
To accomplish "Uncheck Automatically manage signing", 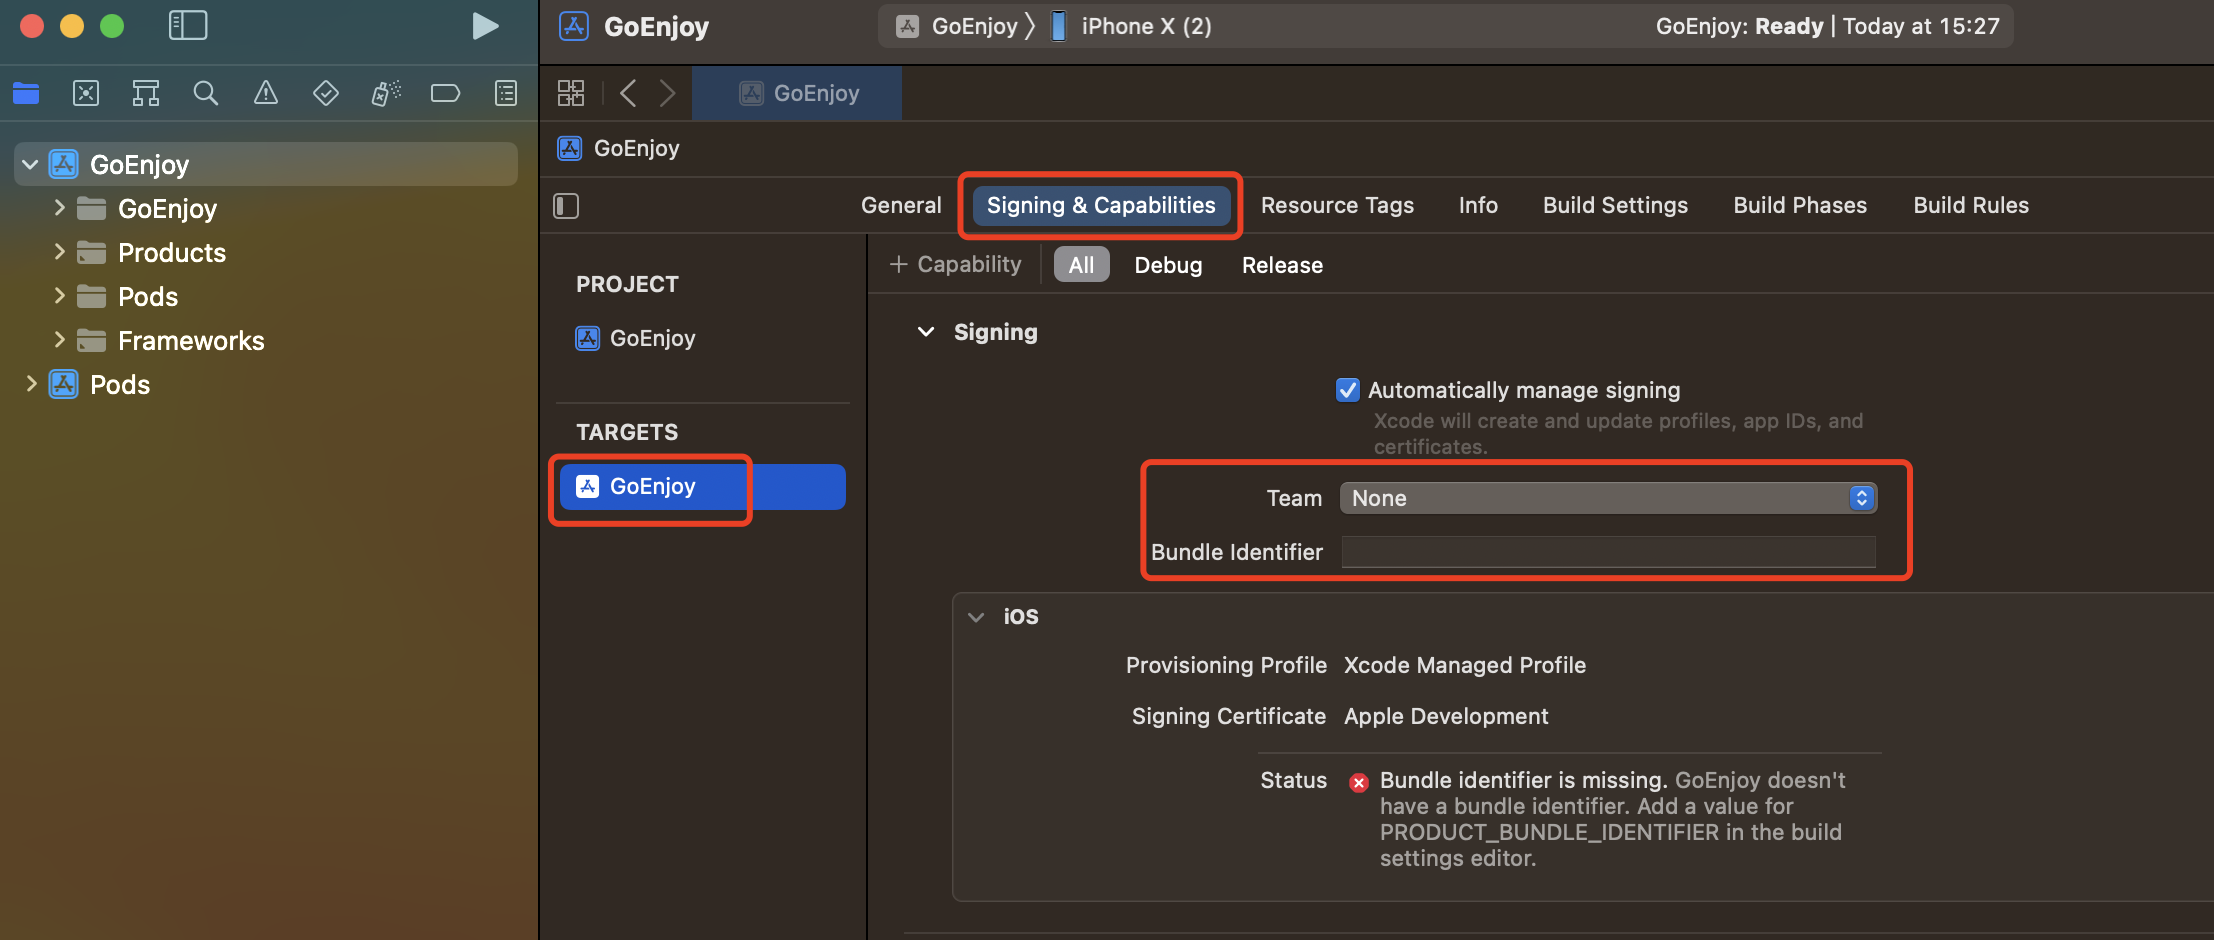I will point(1348,390).
